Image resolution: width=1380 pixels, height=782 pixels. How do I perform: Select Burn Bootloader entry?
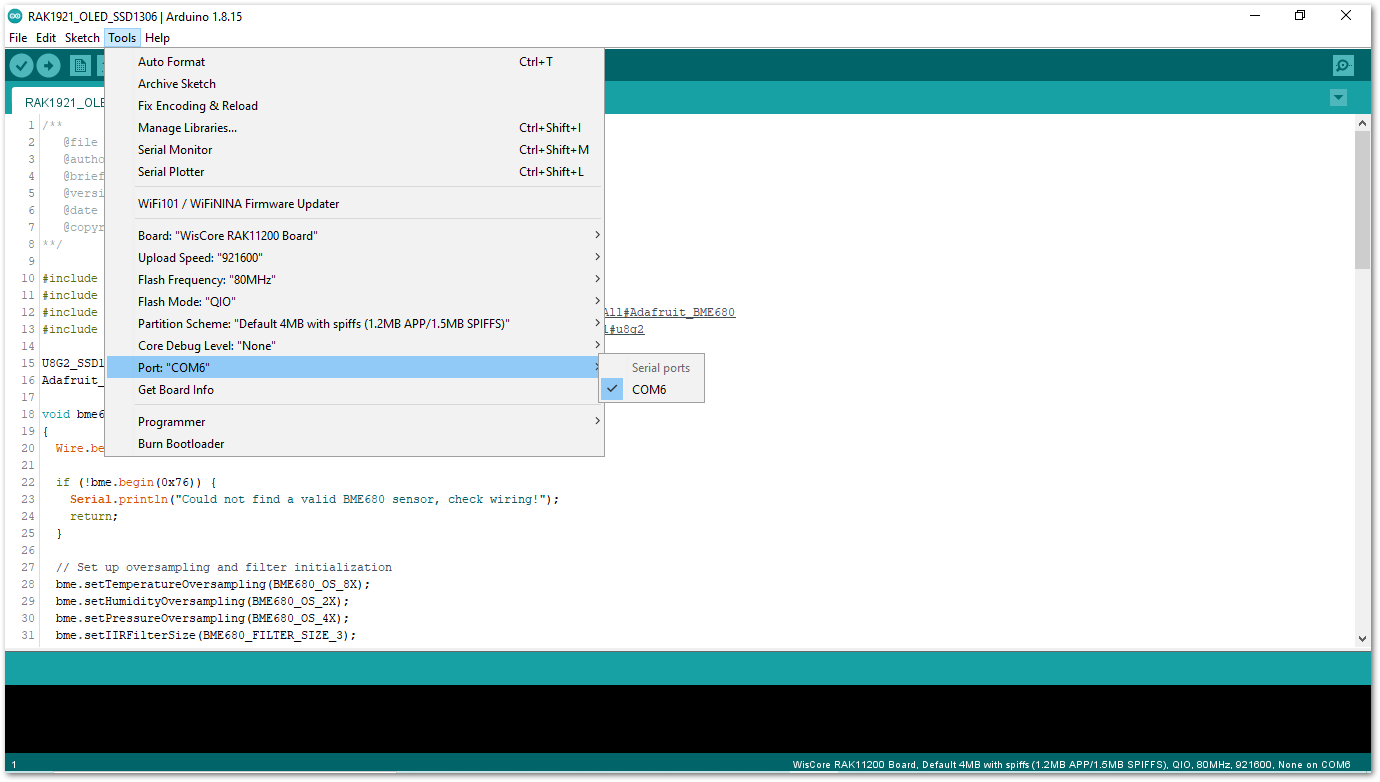point(355,444)
